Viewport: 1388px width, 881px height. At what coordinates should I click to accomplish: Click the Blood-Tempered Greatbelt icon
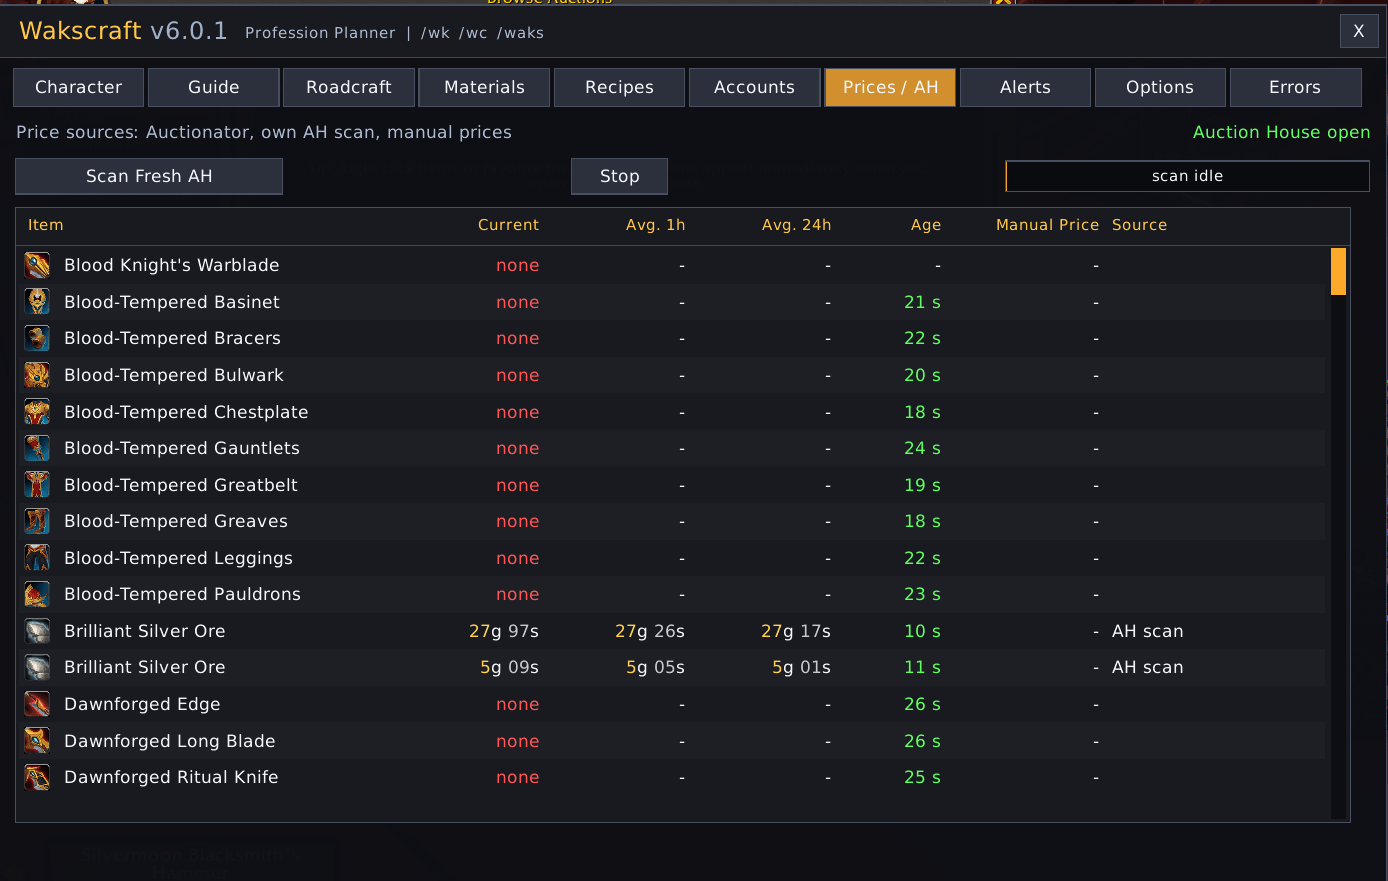[37, 485]
